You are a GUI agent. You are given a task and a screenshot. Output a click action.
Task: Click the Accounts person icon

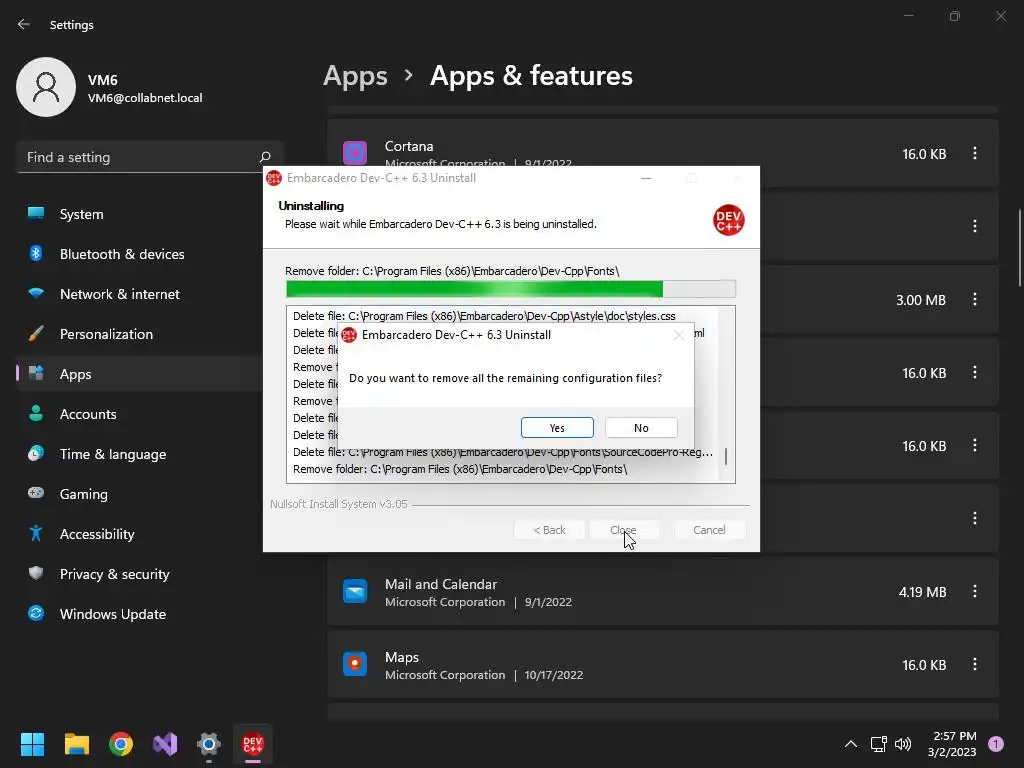point(36,413)
